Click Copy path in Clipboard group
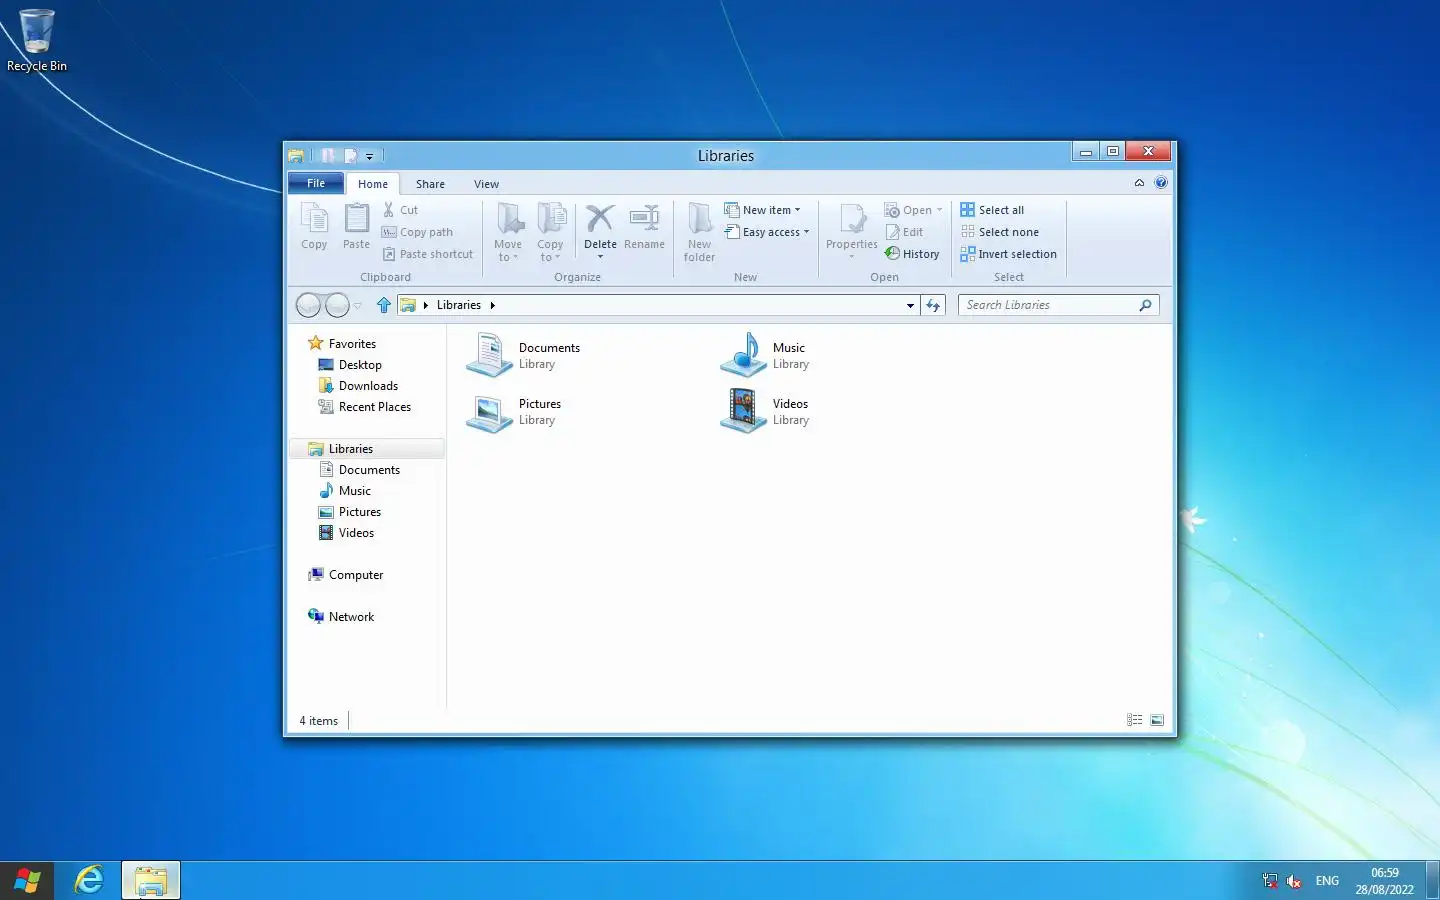This screenshot has width=1440, height=900. coord(417,232)
